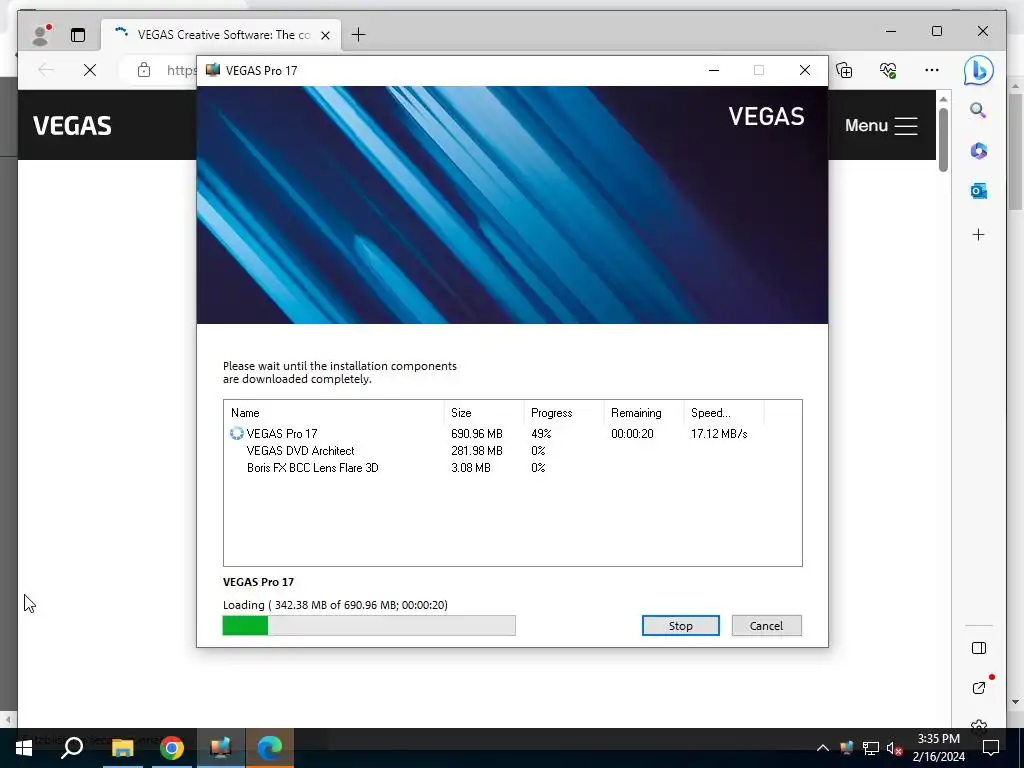The width and height of the screenshot is (1024, 768).
Task: Click the spinning loader icon beside VEGAS Pro 17
Action: pyautogui.click(x=236, y=434)
